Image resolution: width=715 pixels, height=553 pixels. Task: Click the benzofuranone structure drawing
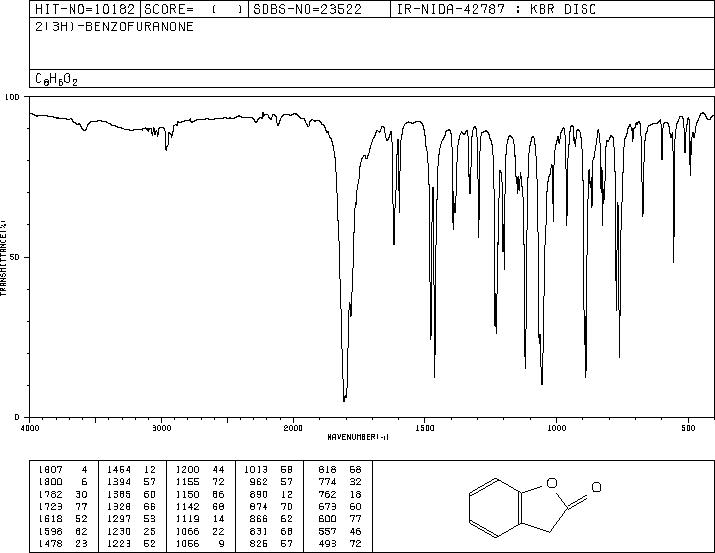[x=535, y=507]
